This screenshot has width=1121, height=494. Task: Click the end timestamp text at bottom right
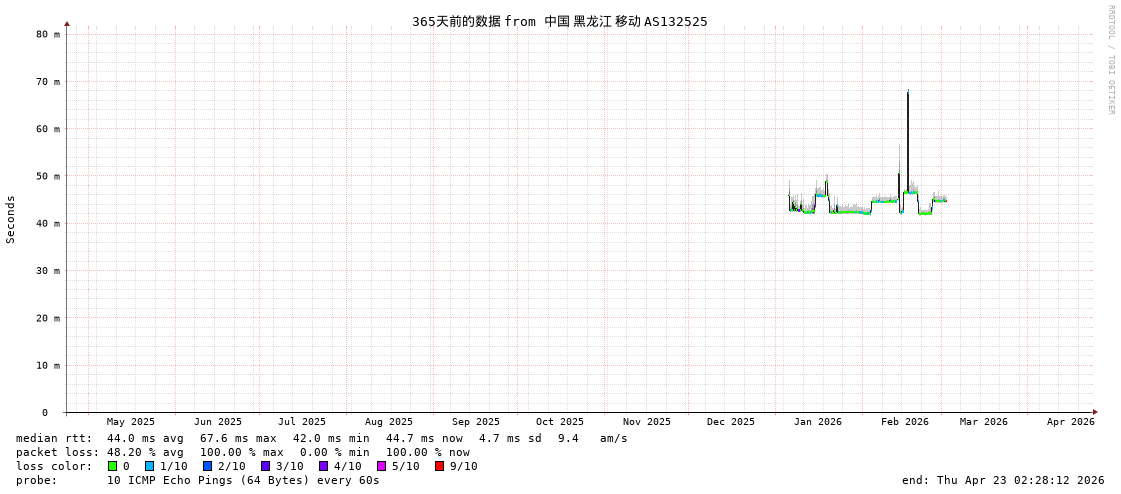click(1002, 480)
